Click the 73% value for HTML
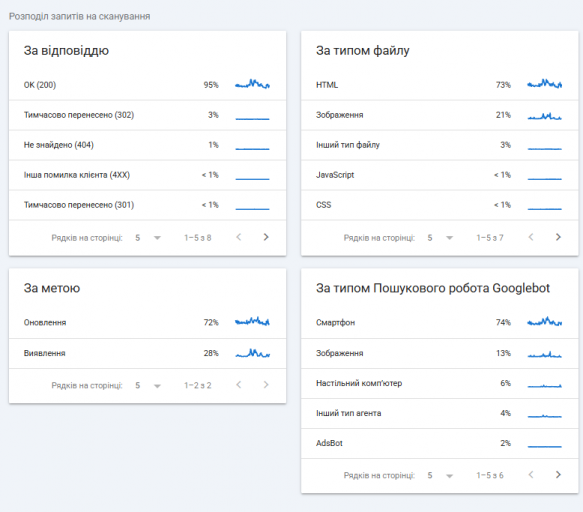 [503, 85]
